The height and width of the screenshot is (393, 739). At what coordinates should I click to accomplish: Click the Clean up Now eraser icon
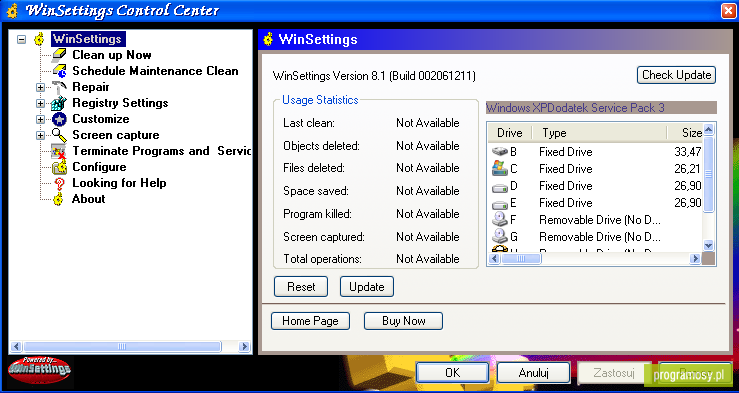59,55
